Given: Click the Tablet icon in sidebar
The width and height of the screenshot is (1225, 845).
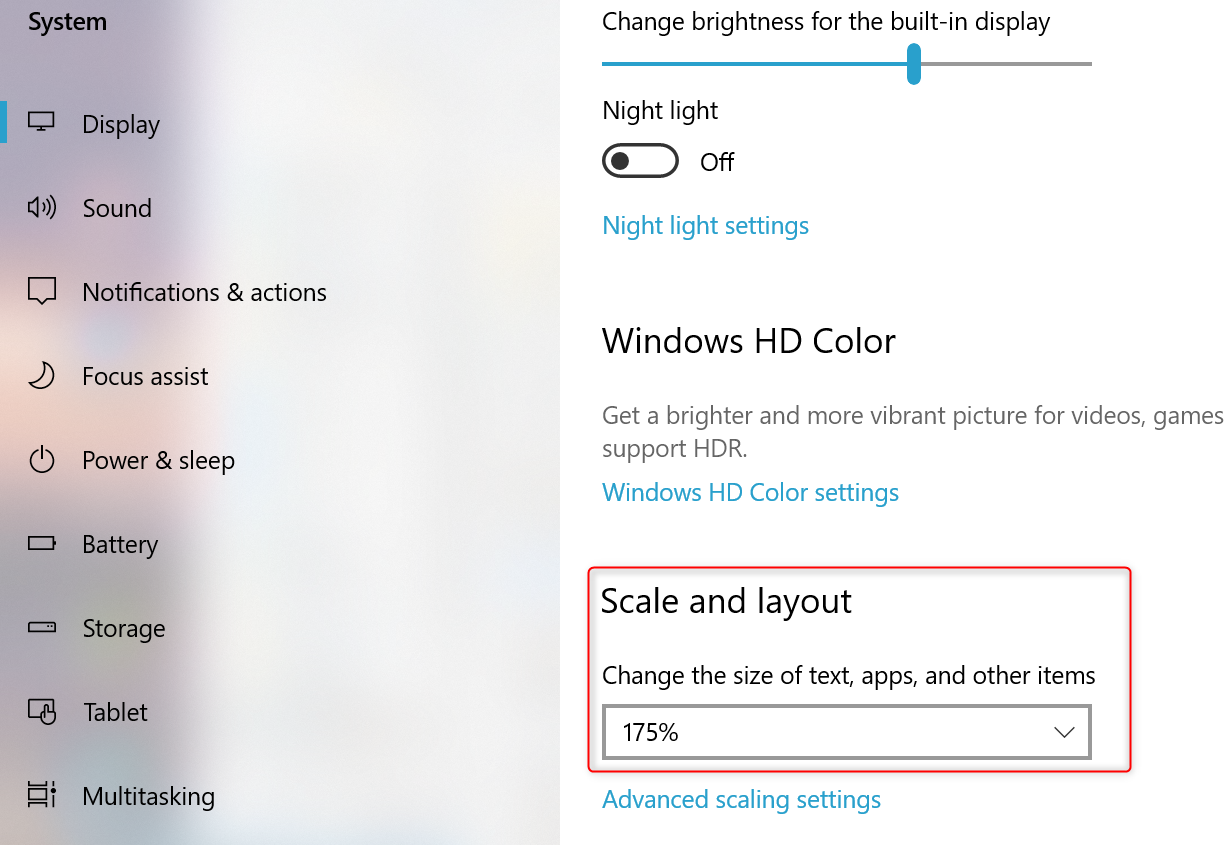Looking at the screenshot, I should tap(42, 712).
